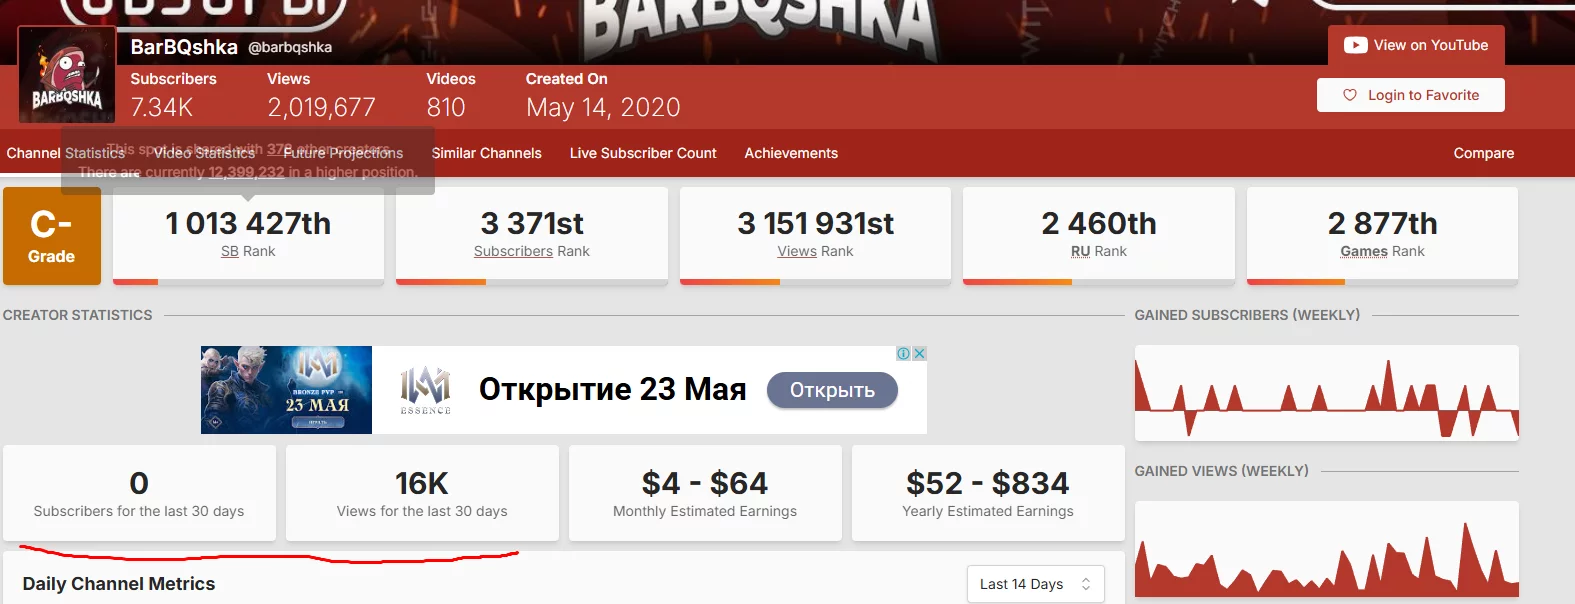Select the Achievements tab
The height and width of the screenshot is (604, 1575).
pos(791,153)
